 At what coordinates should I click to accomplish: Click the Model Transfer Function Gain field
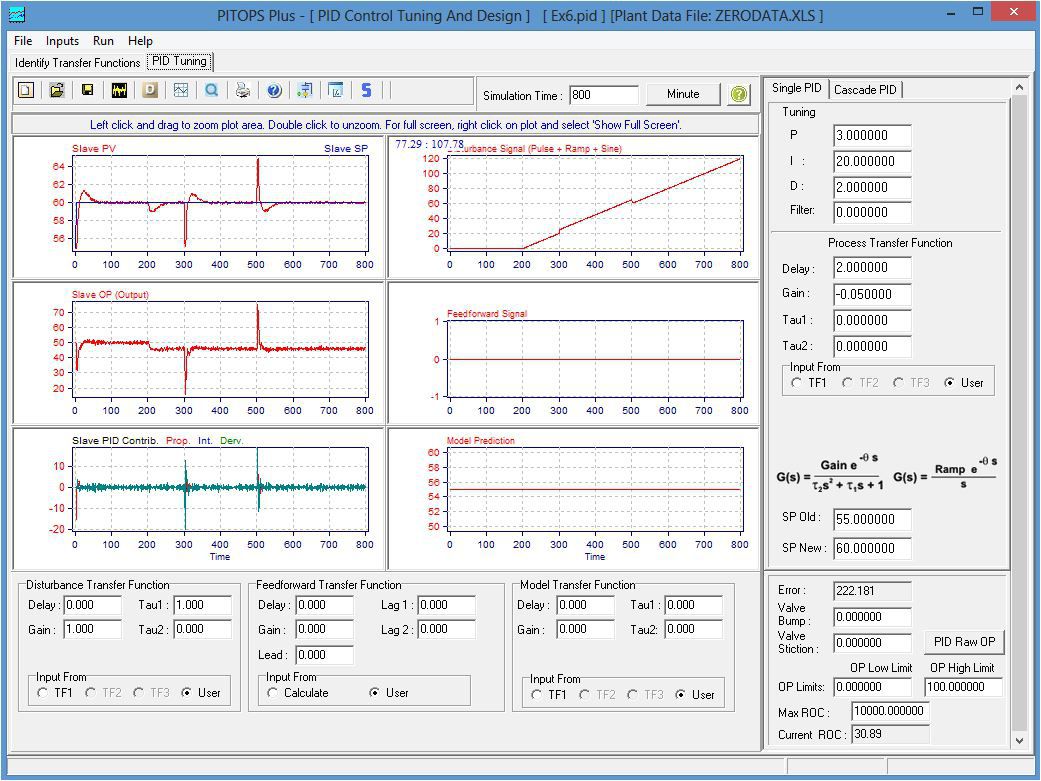coord(585,629)
